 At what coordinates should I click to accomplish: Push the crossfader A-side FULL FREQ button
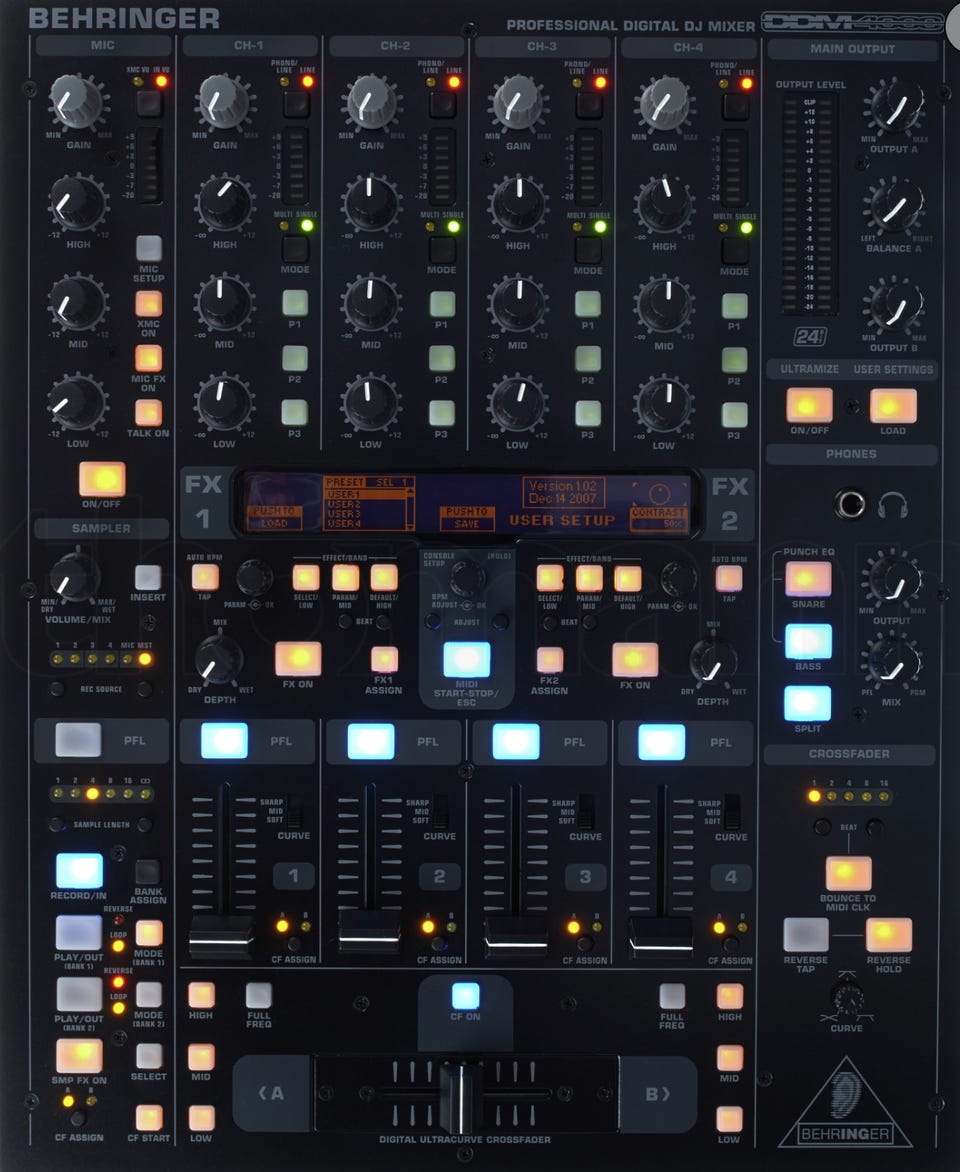click(x=259, y=996)
